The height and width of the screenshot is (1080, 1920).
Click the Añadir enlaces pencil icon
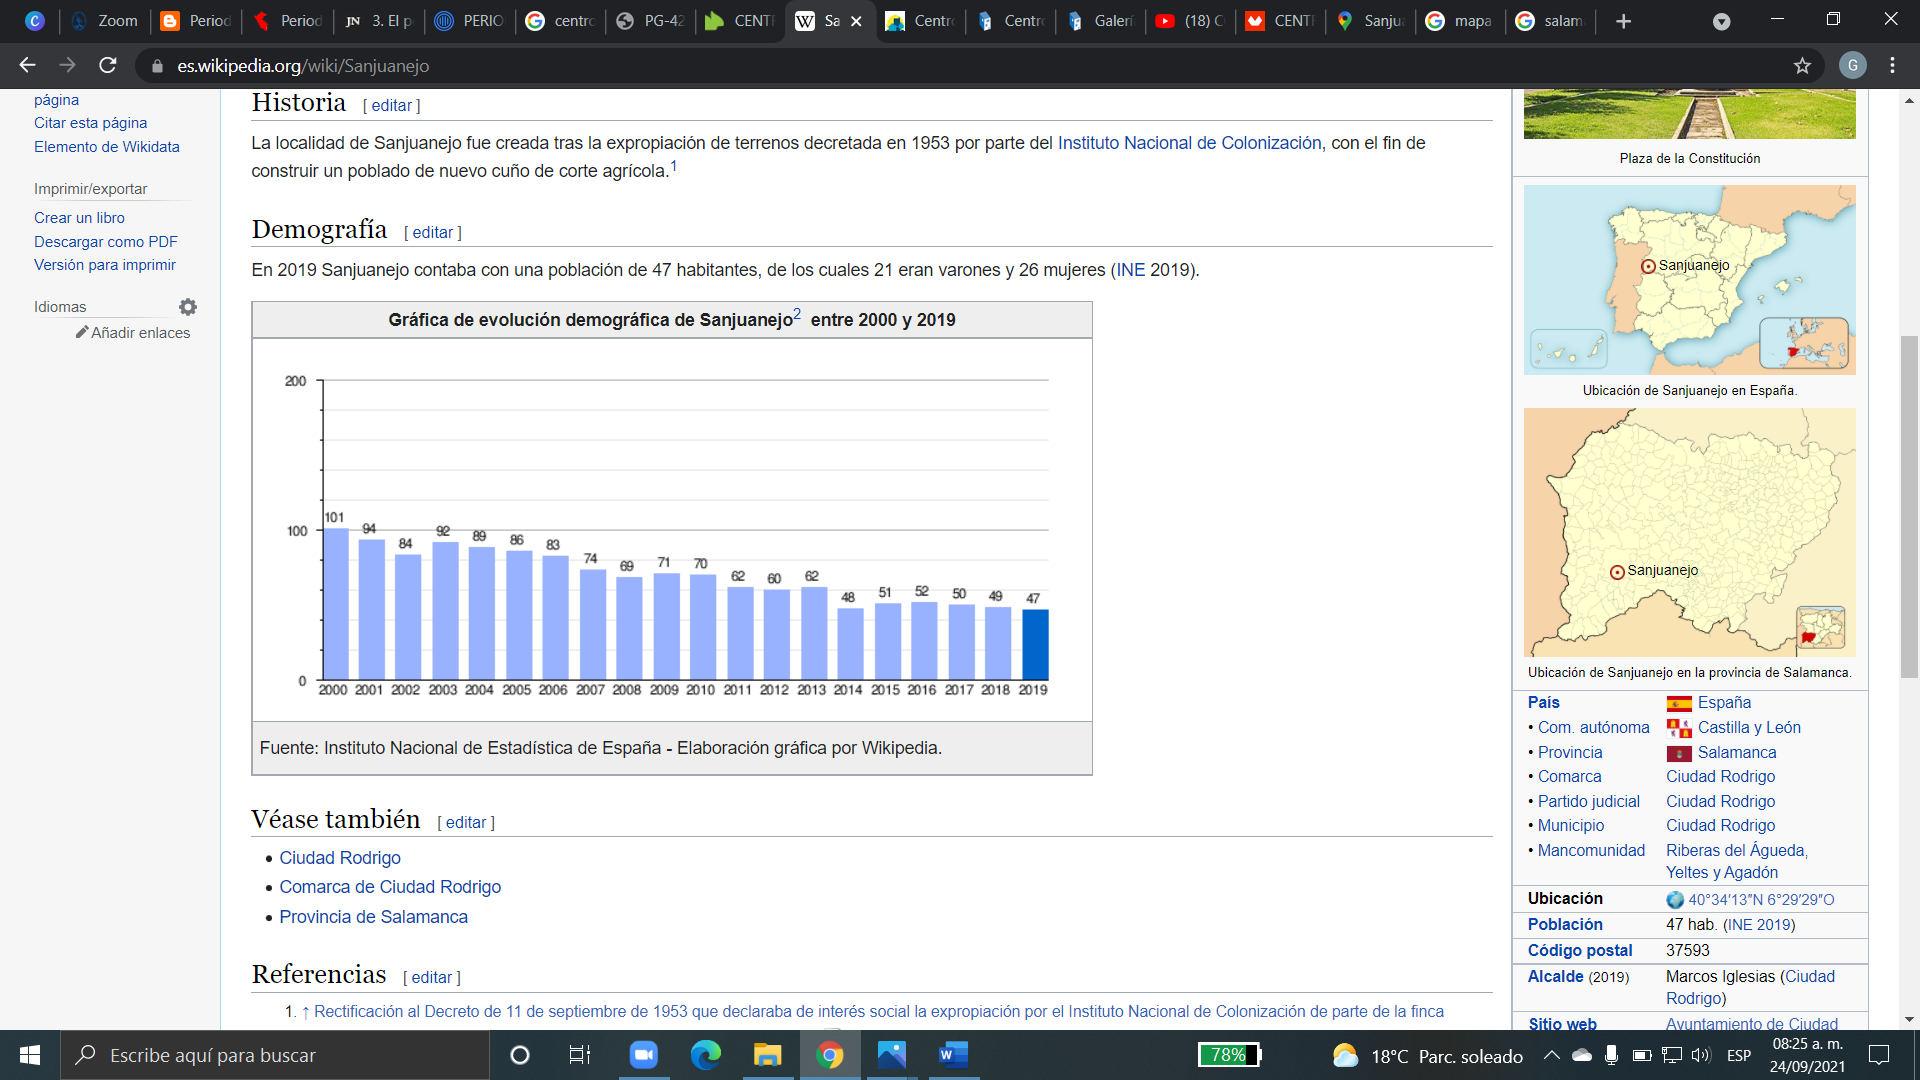[82, 333]
